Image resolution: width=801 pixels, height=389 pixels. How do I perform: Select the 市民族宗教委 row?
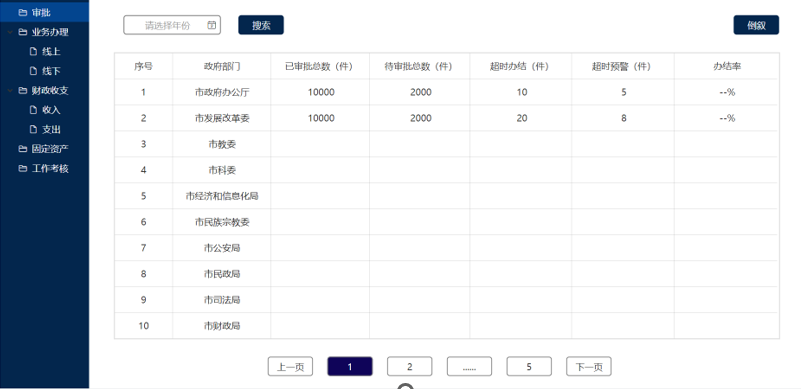(447, 222)
